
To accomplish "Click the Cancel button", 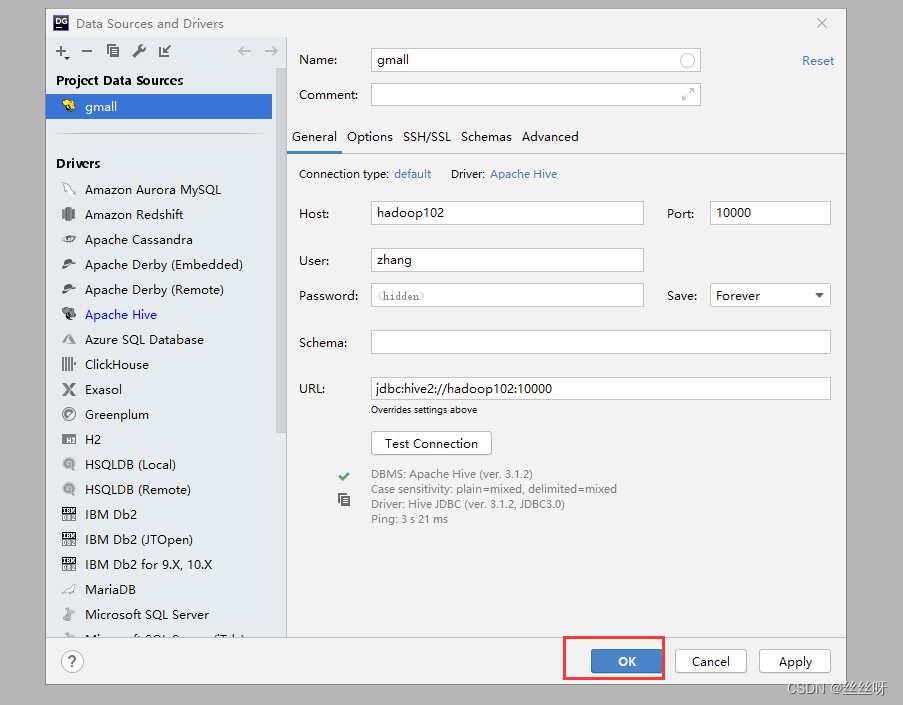I will (x=711, y=661).
